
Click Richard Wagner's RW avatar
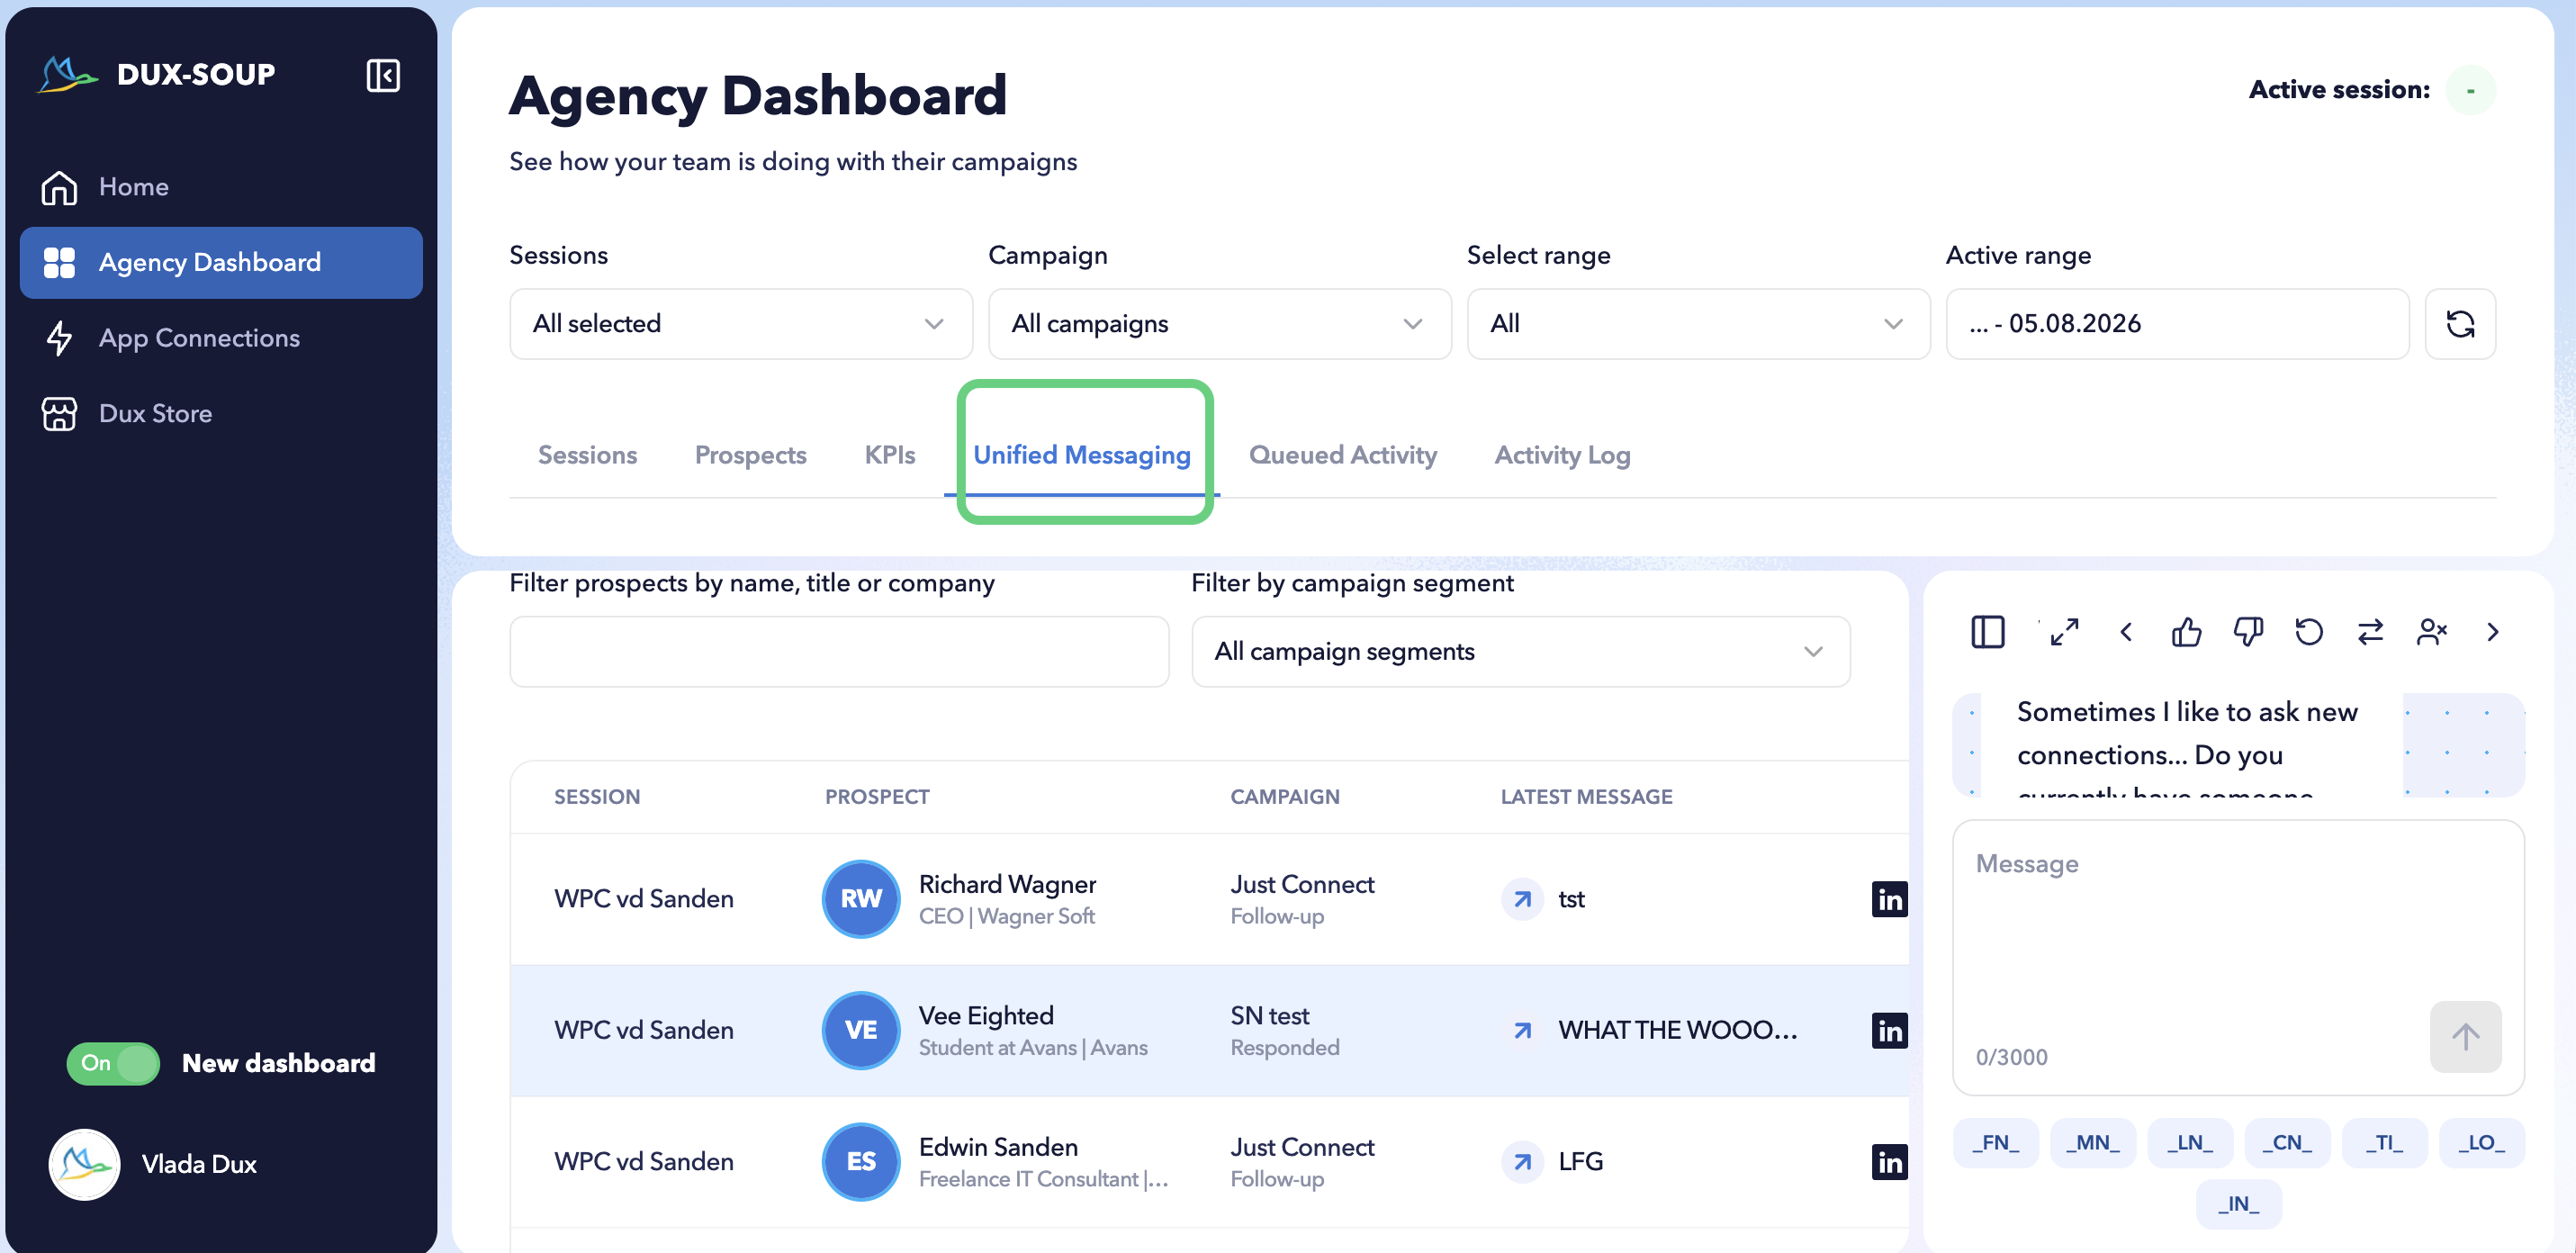(x=861, y=899)
